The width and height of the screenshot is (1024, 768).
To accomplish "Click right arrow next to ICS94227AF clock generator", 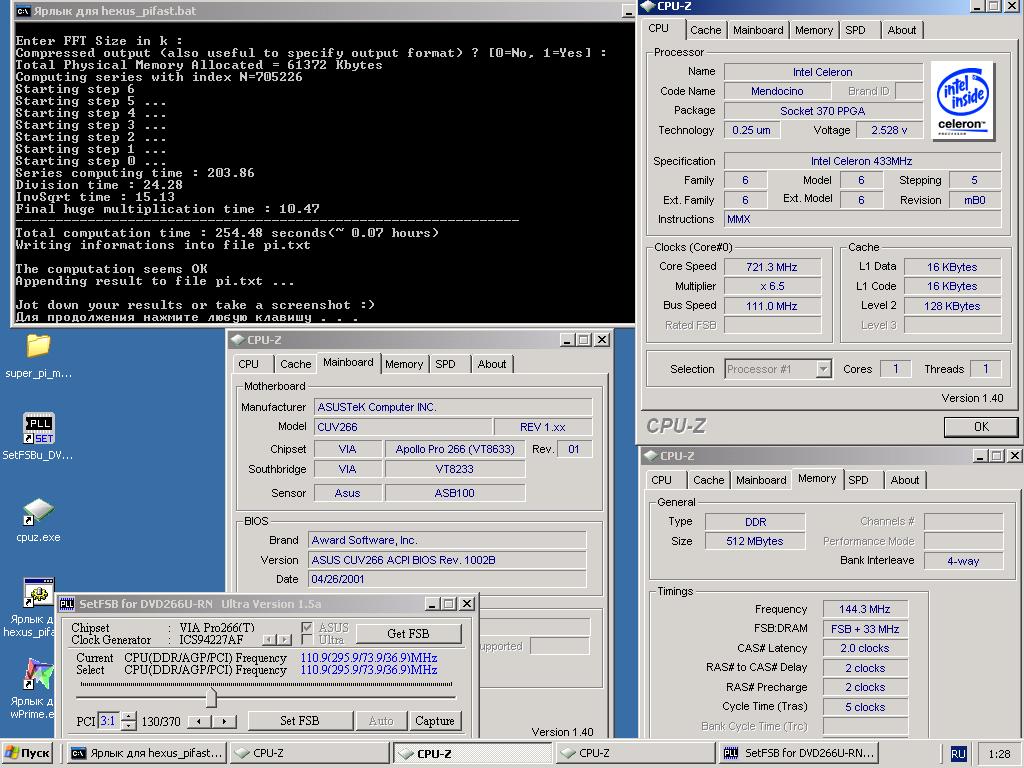I will tap(284, 640).
